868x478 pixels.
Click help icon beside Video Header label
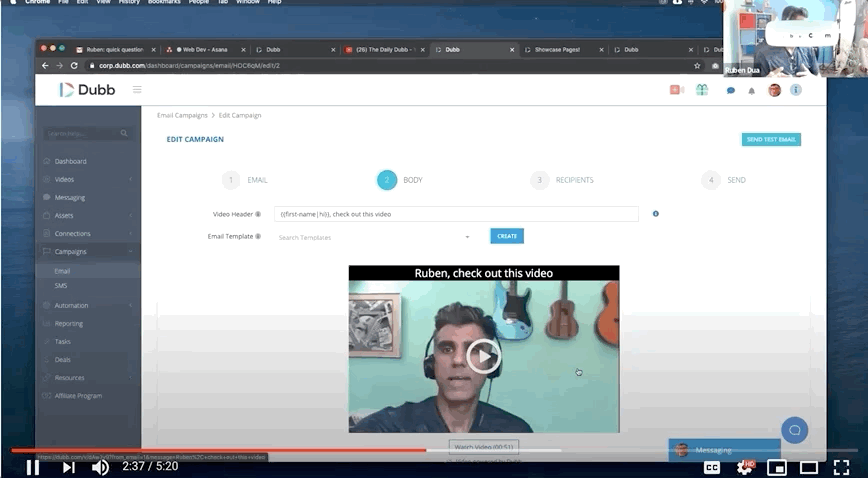pyautogui.click(x=258, y=214)
